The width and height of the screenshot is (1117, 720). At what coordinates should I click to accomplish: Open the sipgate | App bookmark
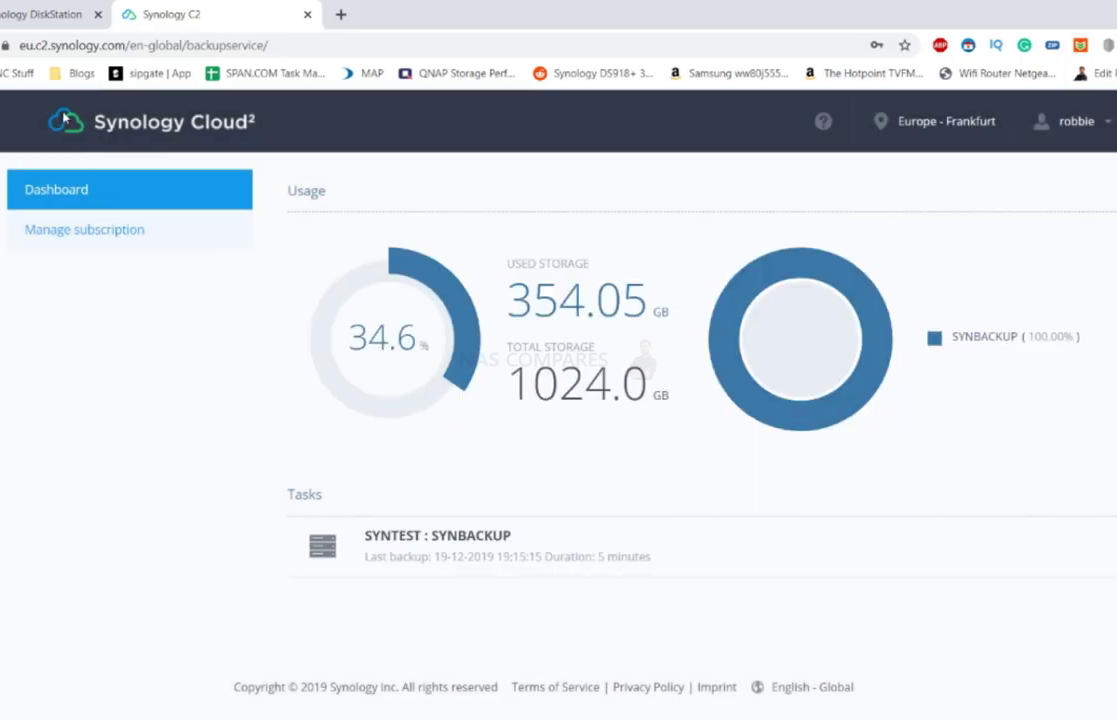pyautogui.click(x=150, y=73)
